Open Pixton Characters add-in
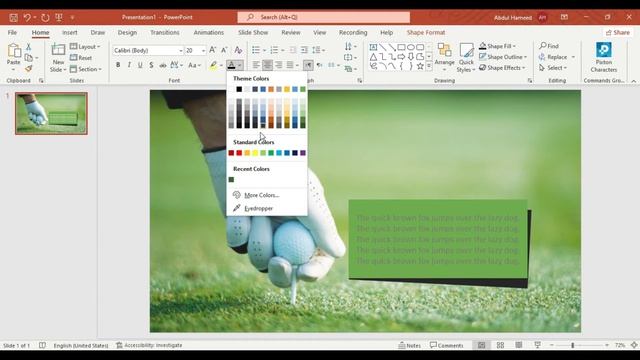 (604, 58)
